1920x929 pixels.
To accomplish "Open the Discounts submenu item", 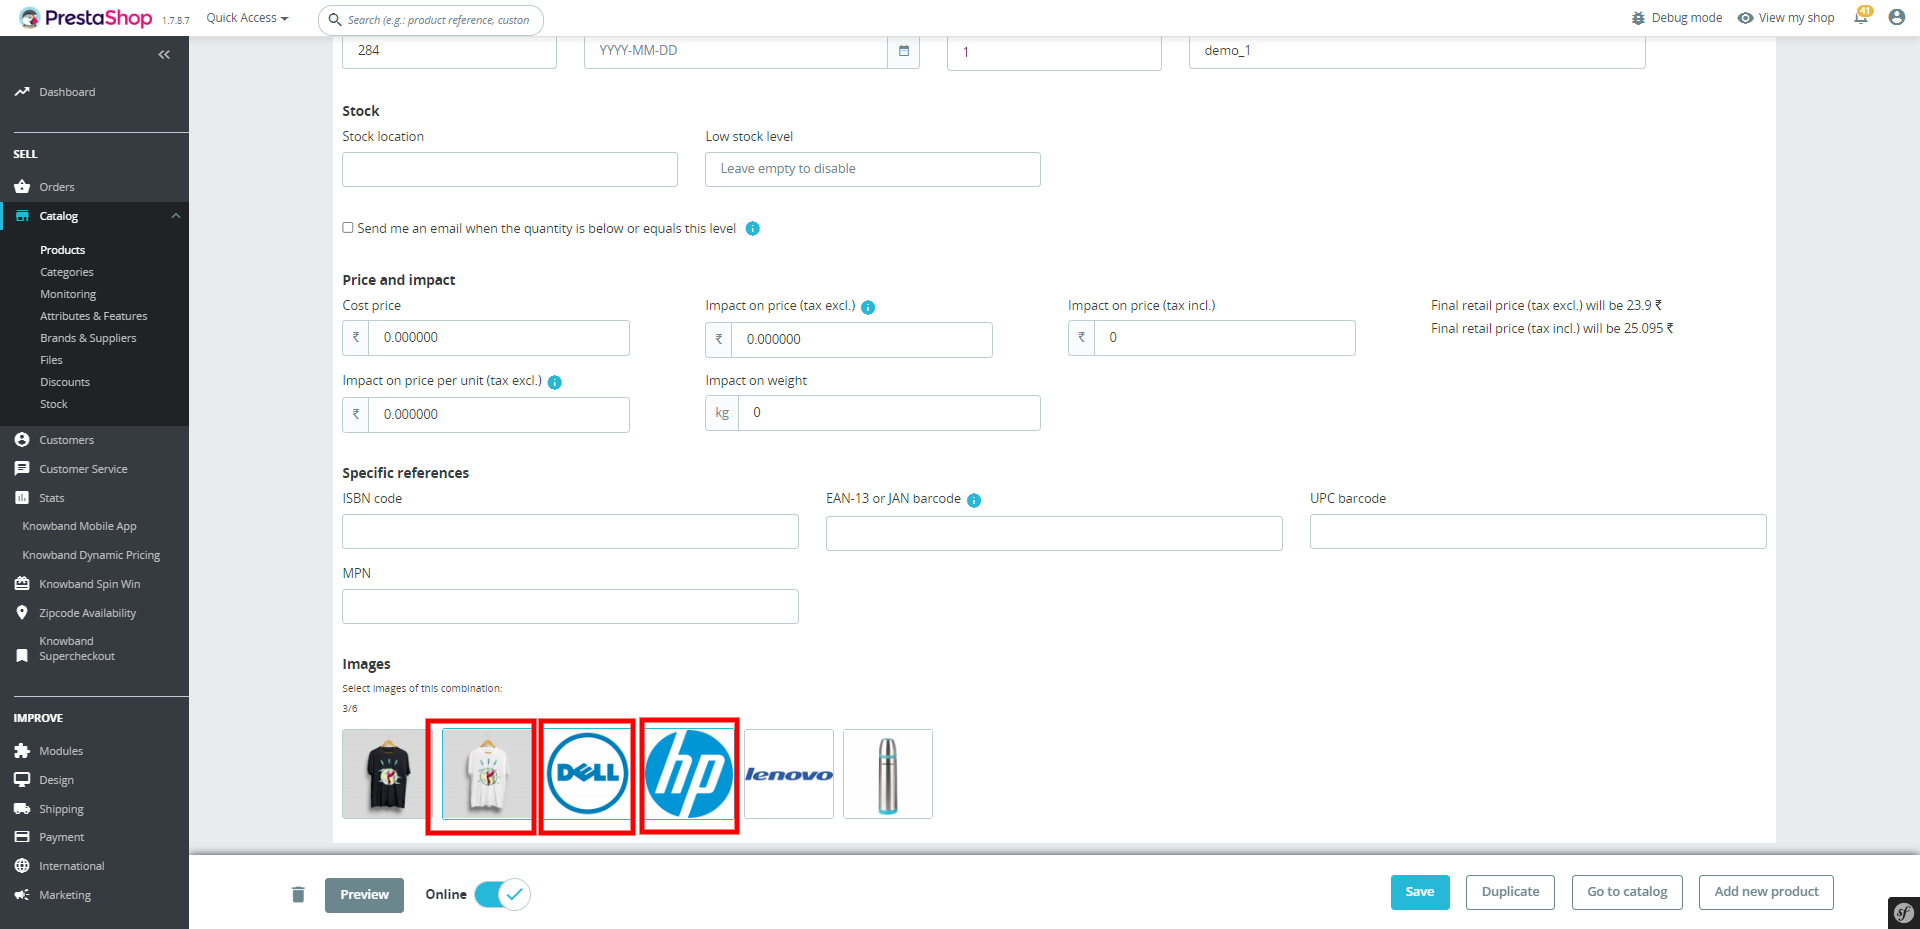I will [65, 382].
